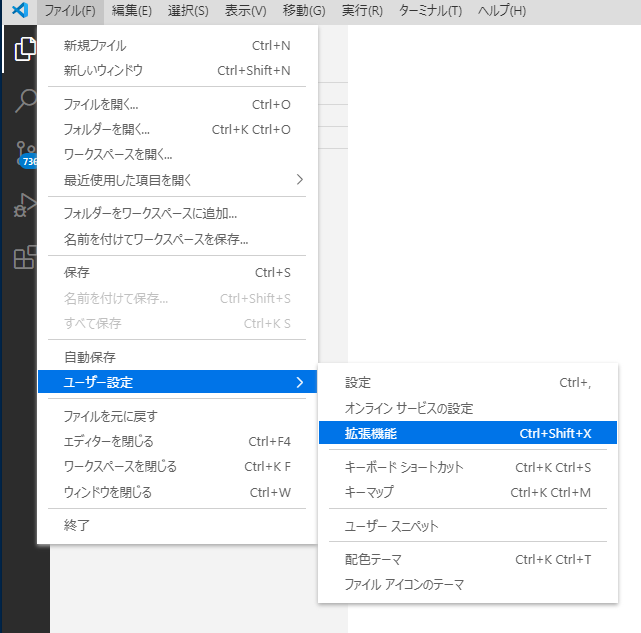The image size is (641, 633).
Task: Open the 編集(E) menu
Action: pos(132,11)
